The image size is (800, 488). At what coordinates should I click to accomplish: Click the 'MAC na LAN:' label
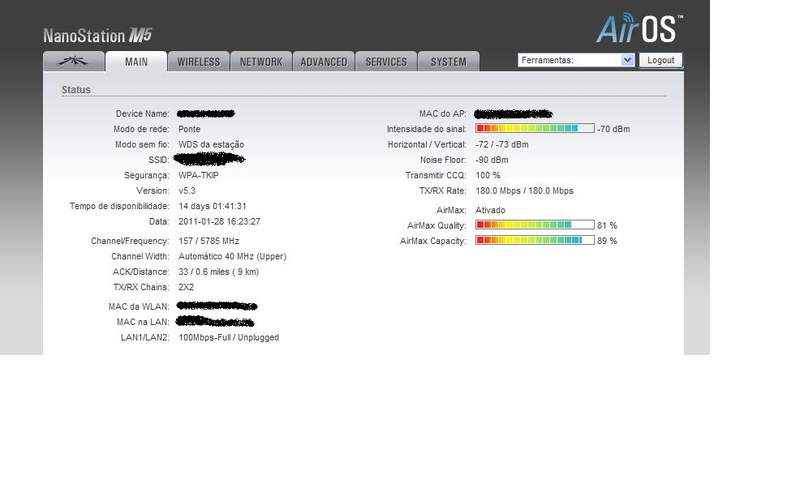[x=143, y=322]
